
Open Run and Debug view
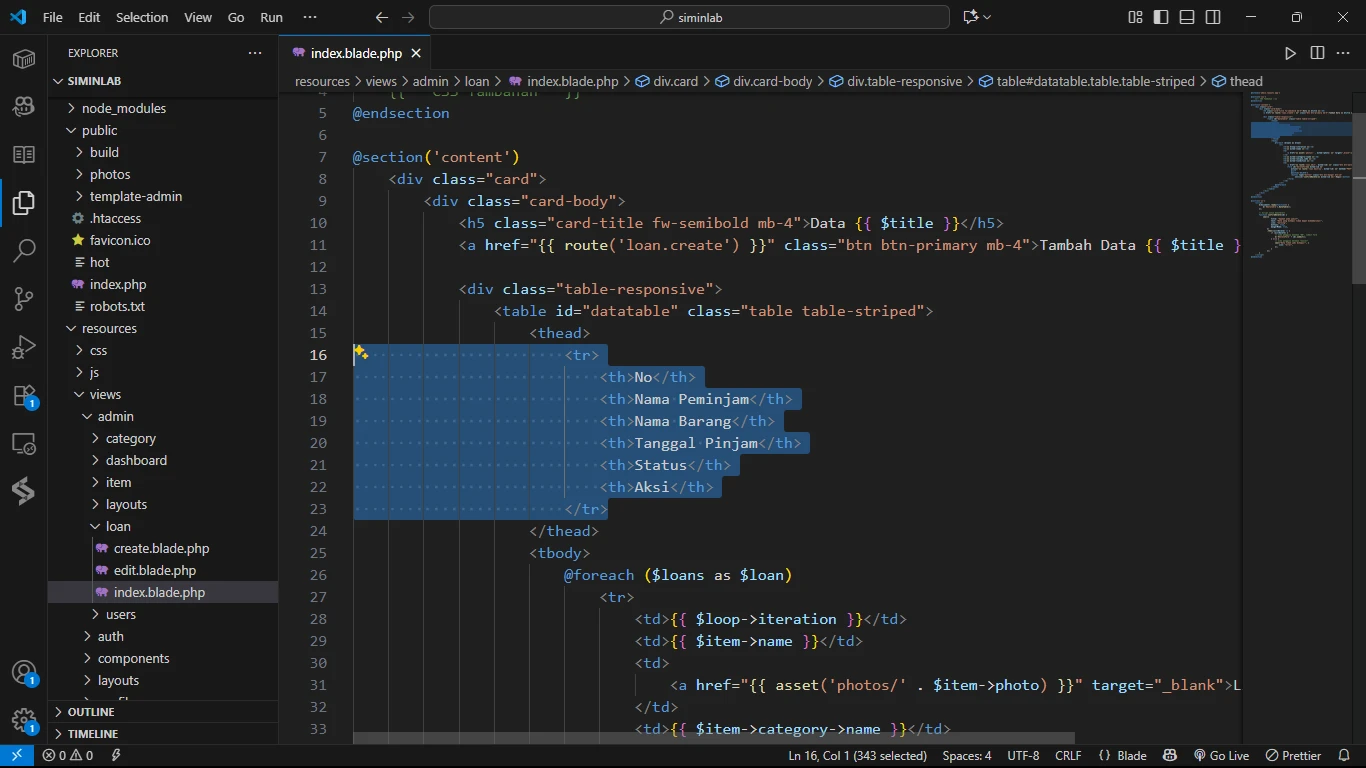coord(24,347)
